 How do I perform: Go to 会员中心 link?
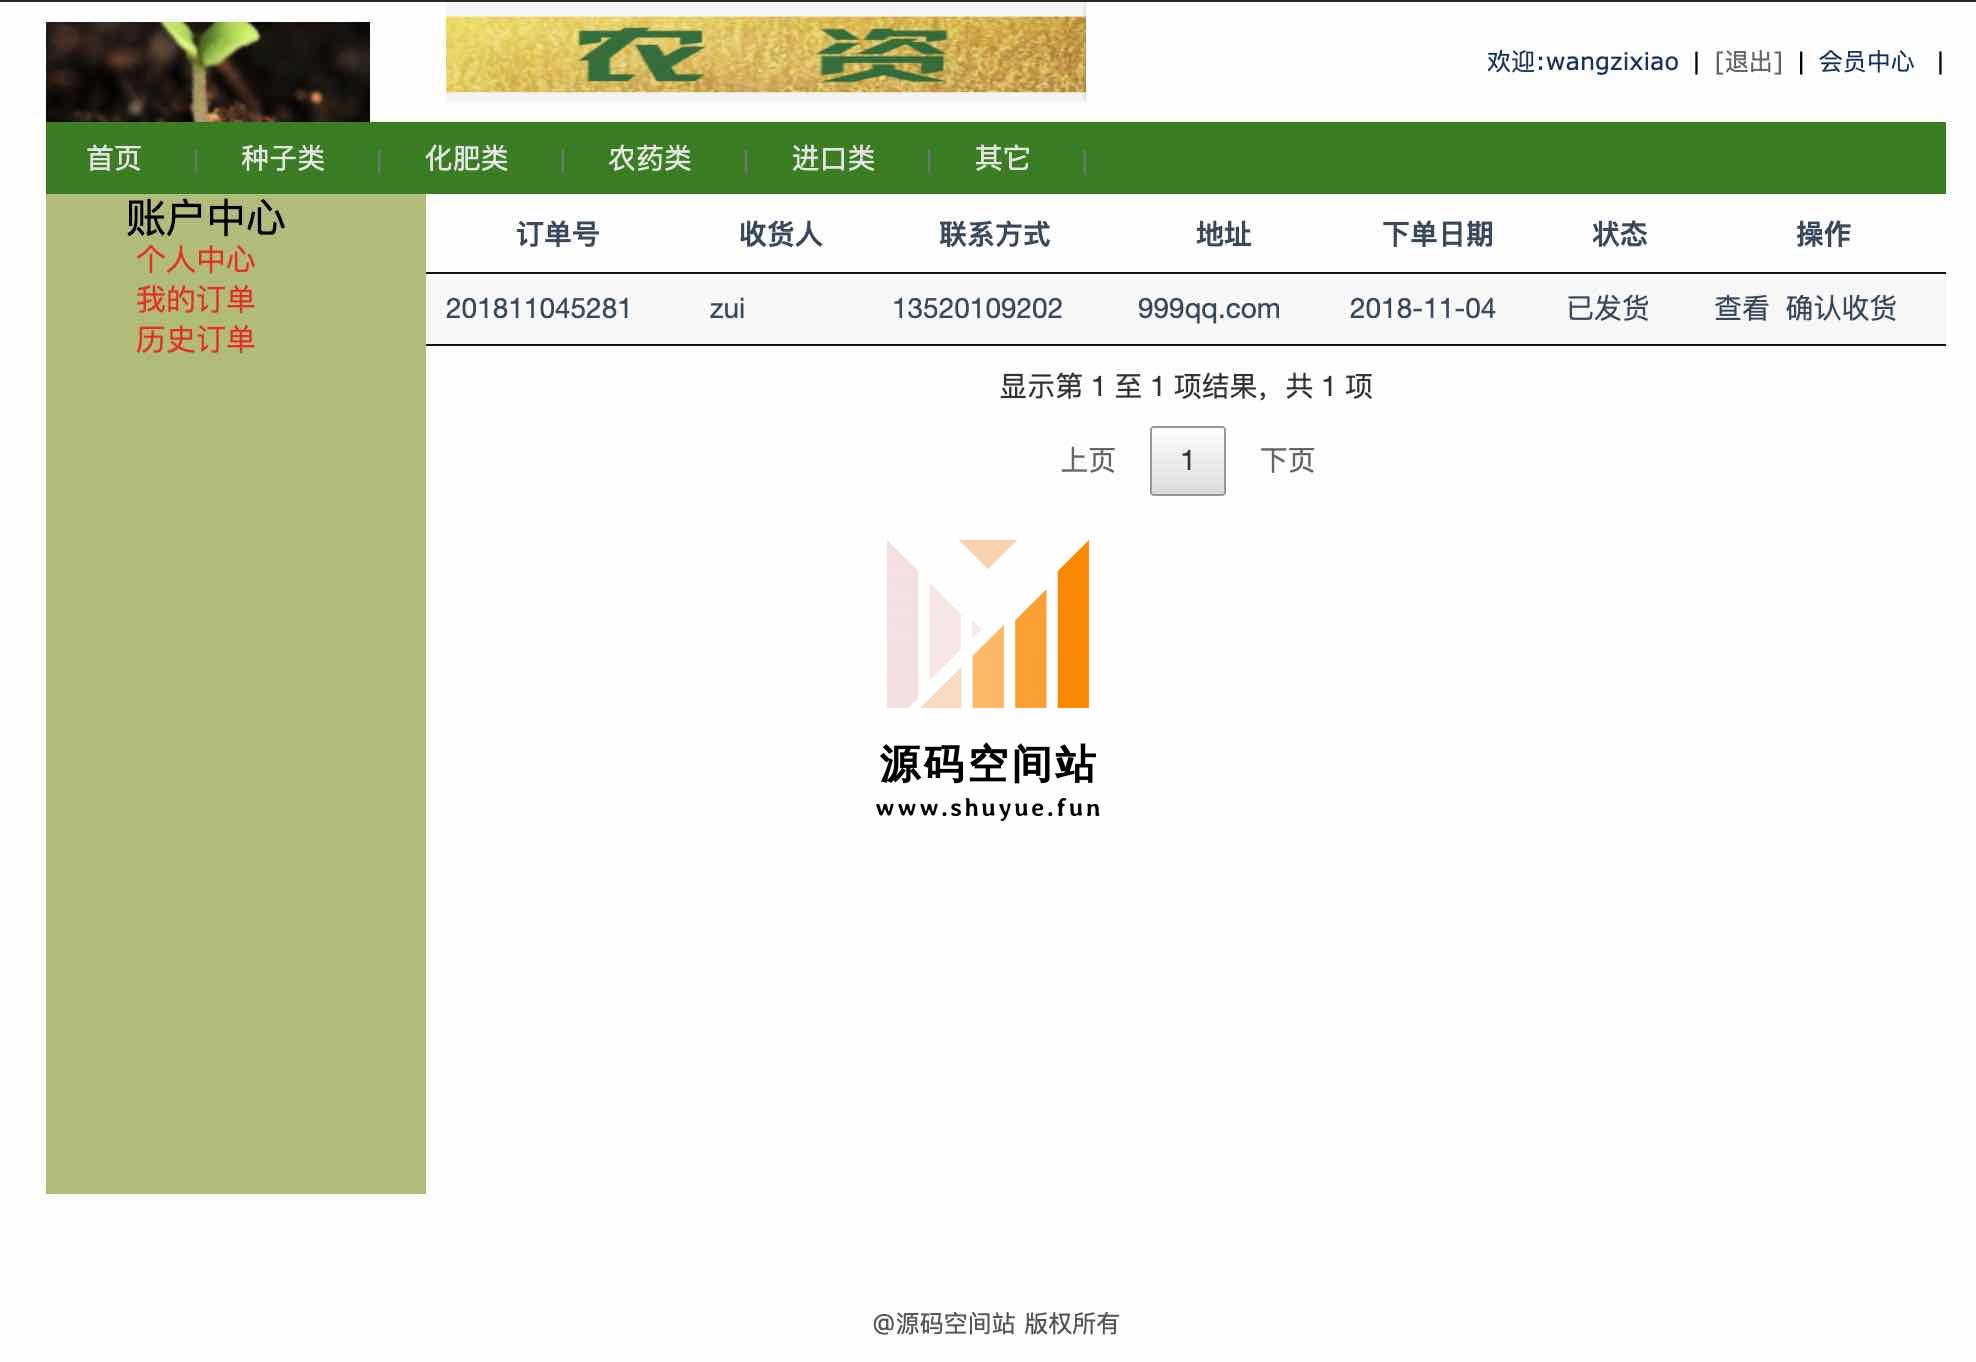1866,62
